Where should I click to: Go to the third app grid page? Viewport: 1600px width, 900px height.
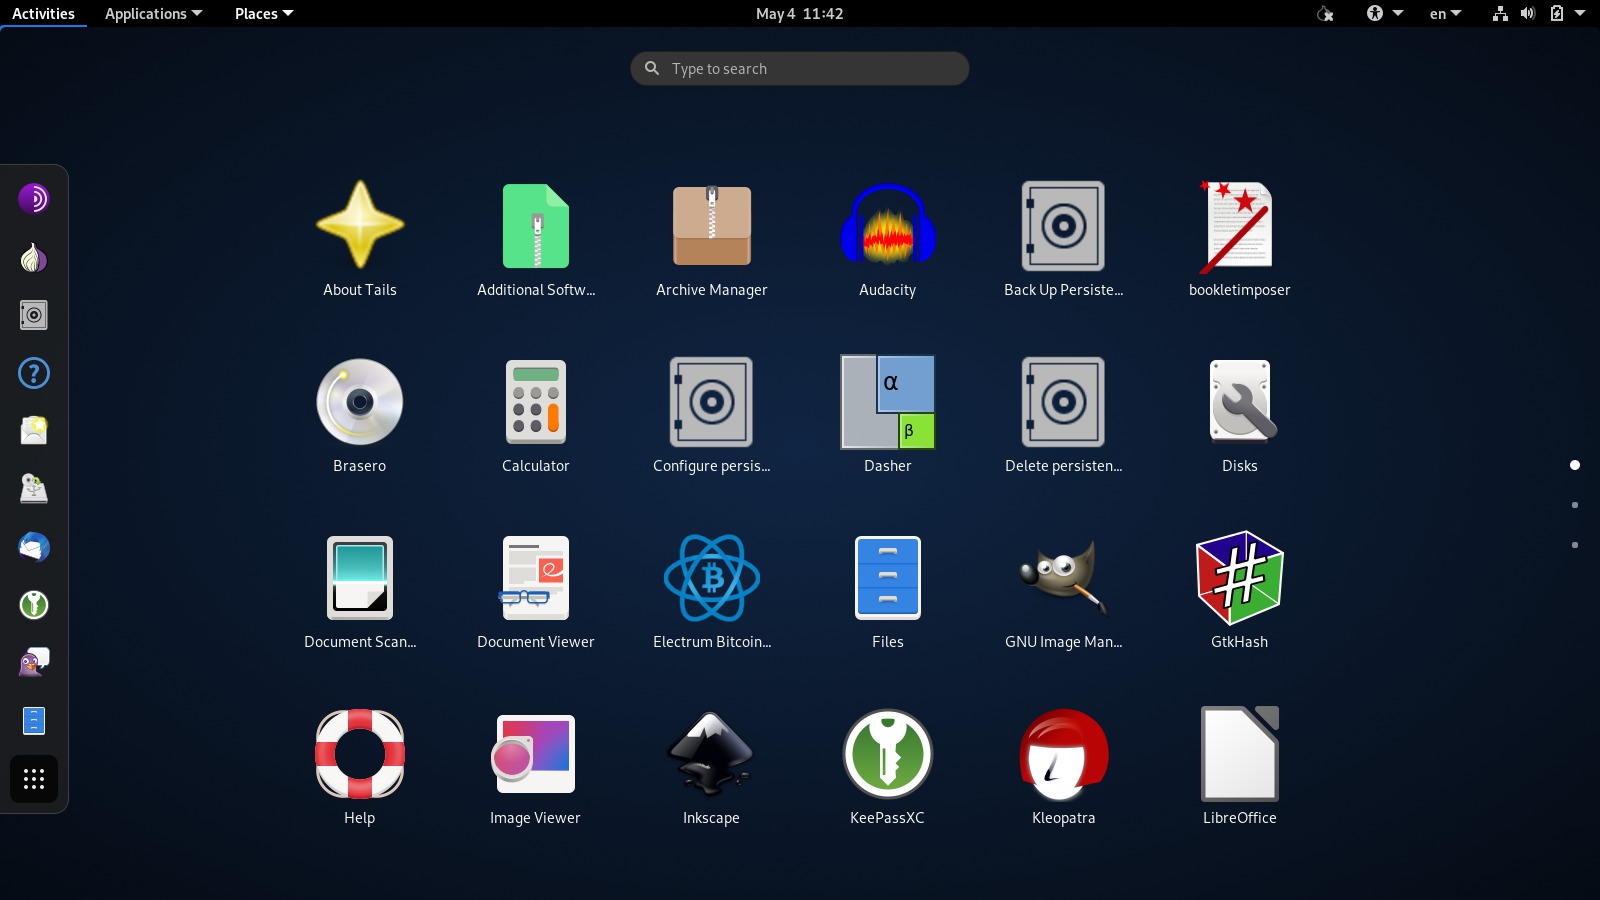point(1575,545)
